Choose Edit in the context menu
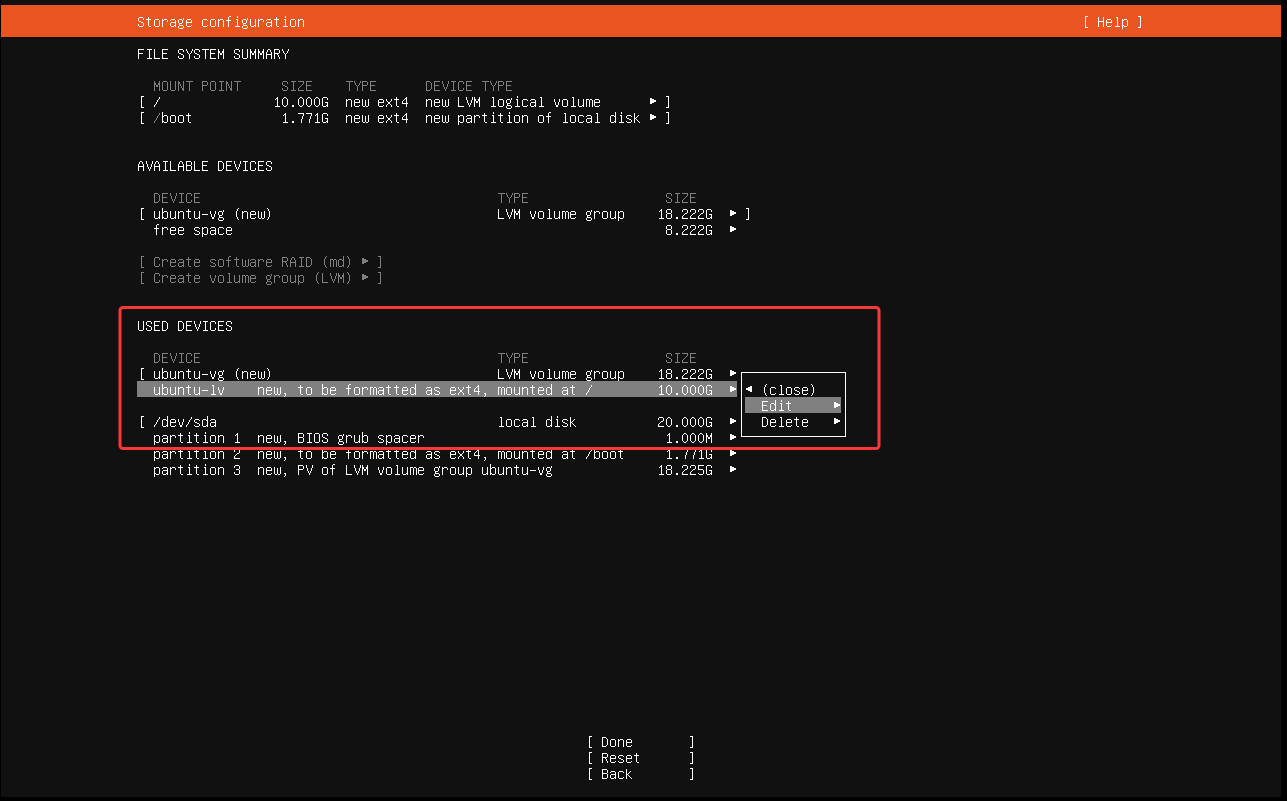1287x801 pixels. [x=792, y=406]
